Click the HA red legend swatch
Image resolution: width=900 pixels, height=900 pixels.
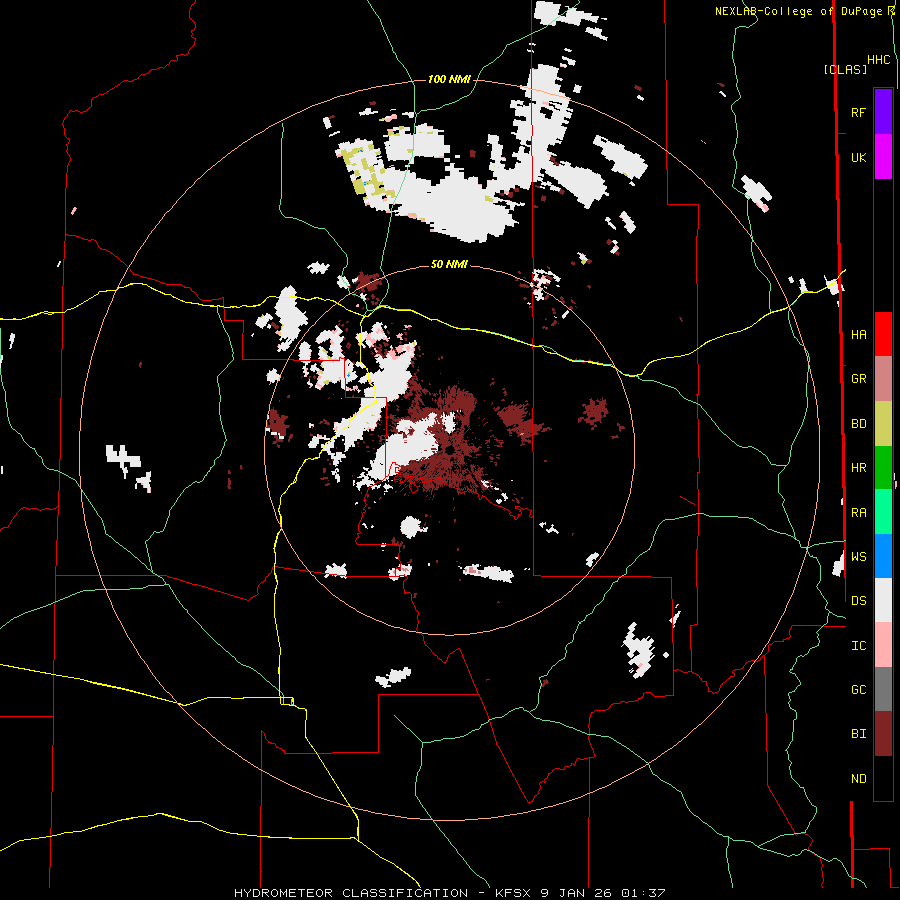click(x=883, y=334)
